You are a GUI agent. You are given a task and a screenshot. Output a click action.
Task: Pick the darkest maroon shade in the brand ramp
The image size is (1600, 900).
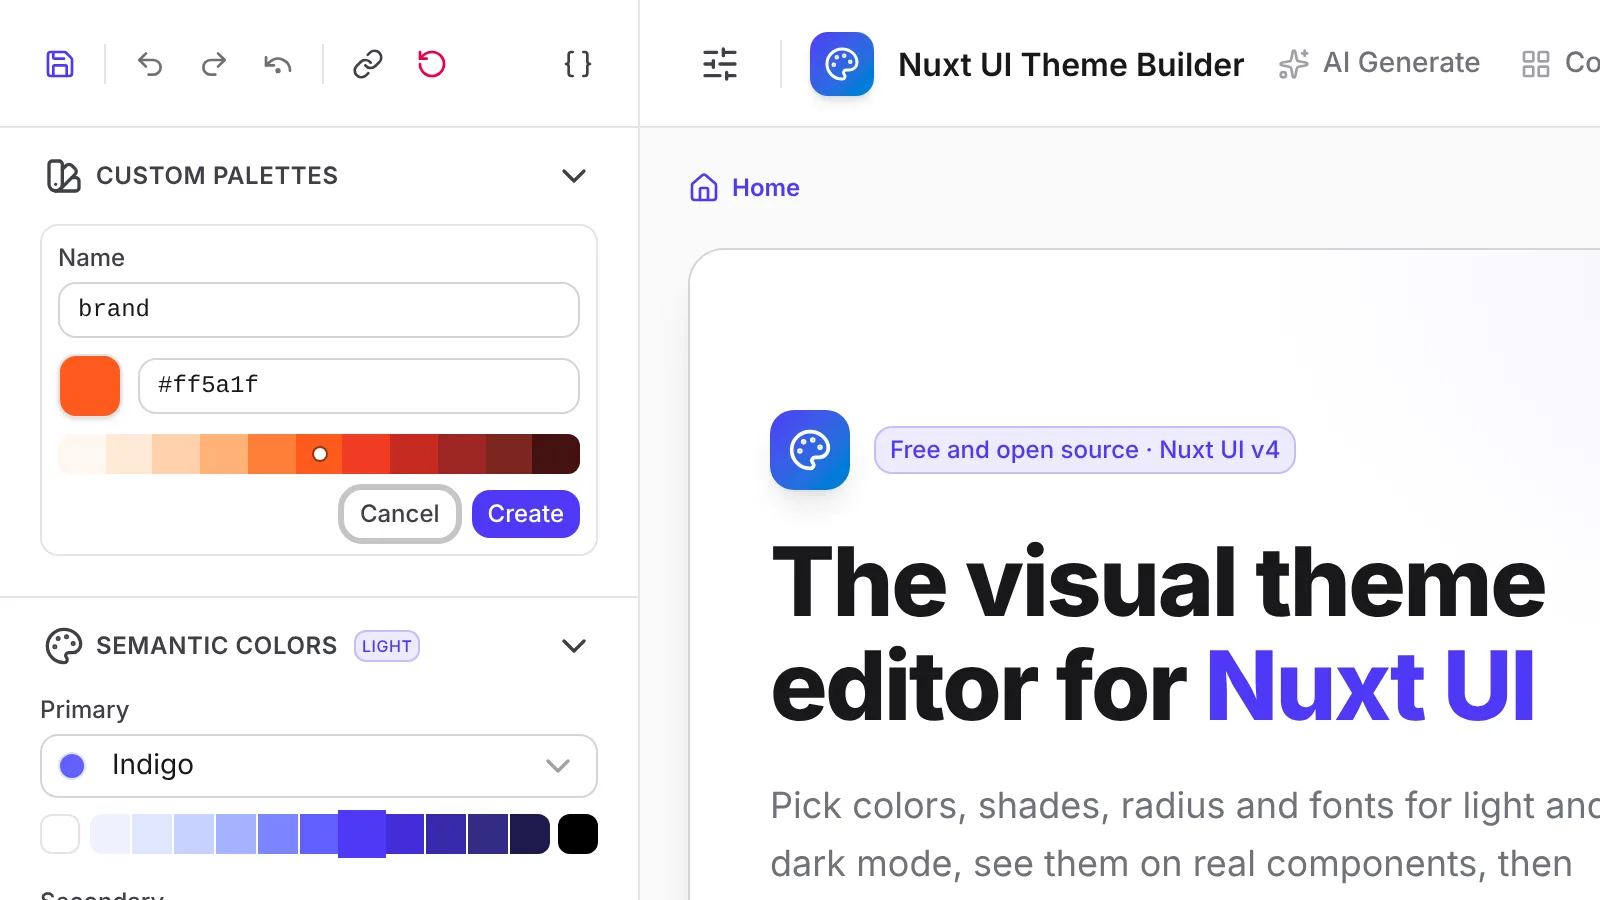556,454
